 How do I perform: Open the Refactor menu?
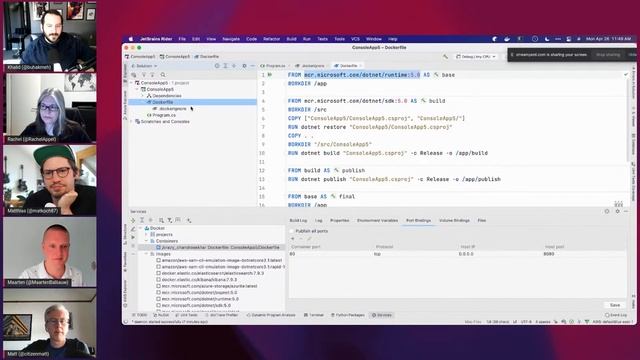click(x=271, y=39)
